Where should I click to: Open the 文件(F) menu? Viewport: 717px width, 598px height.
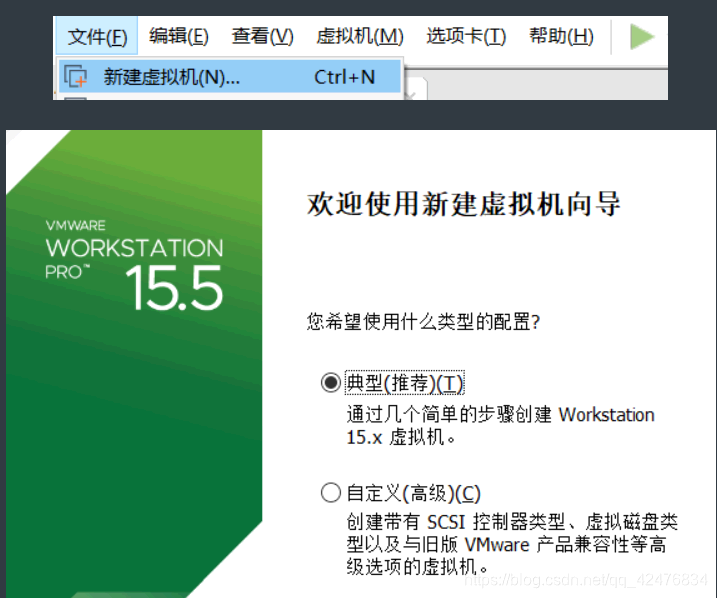(x=97, y=37)
